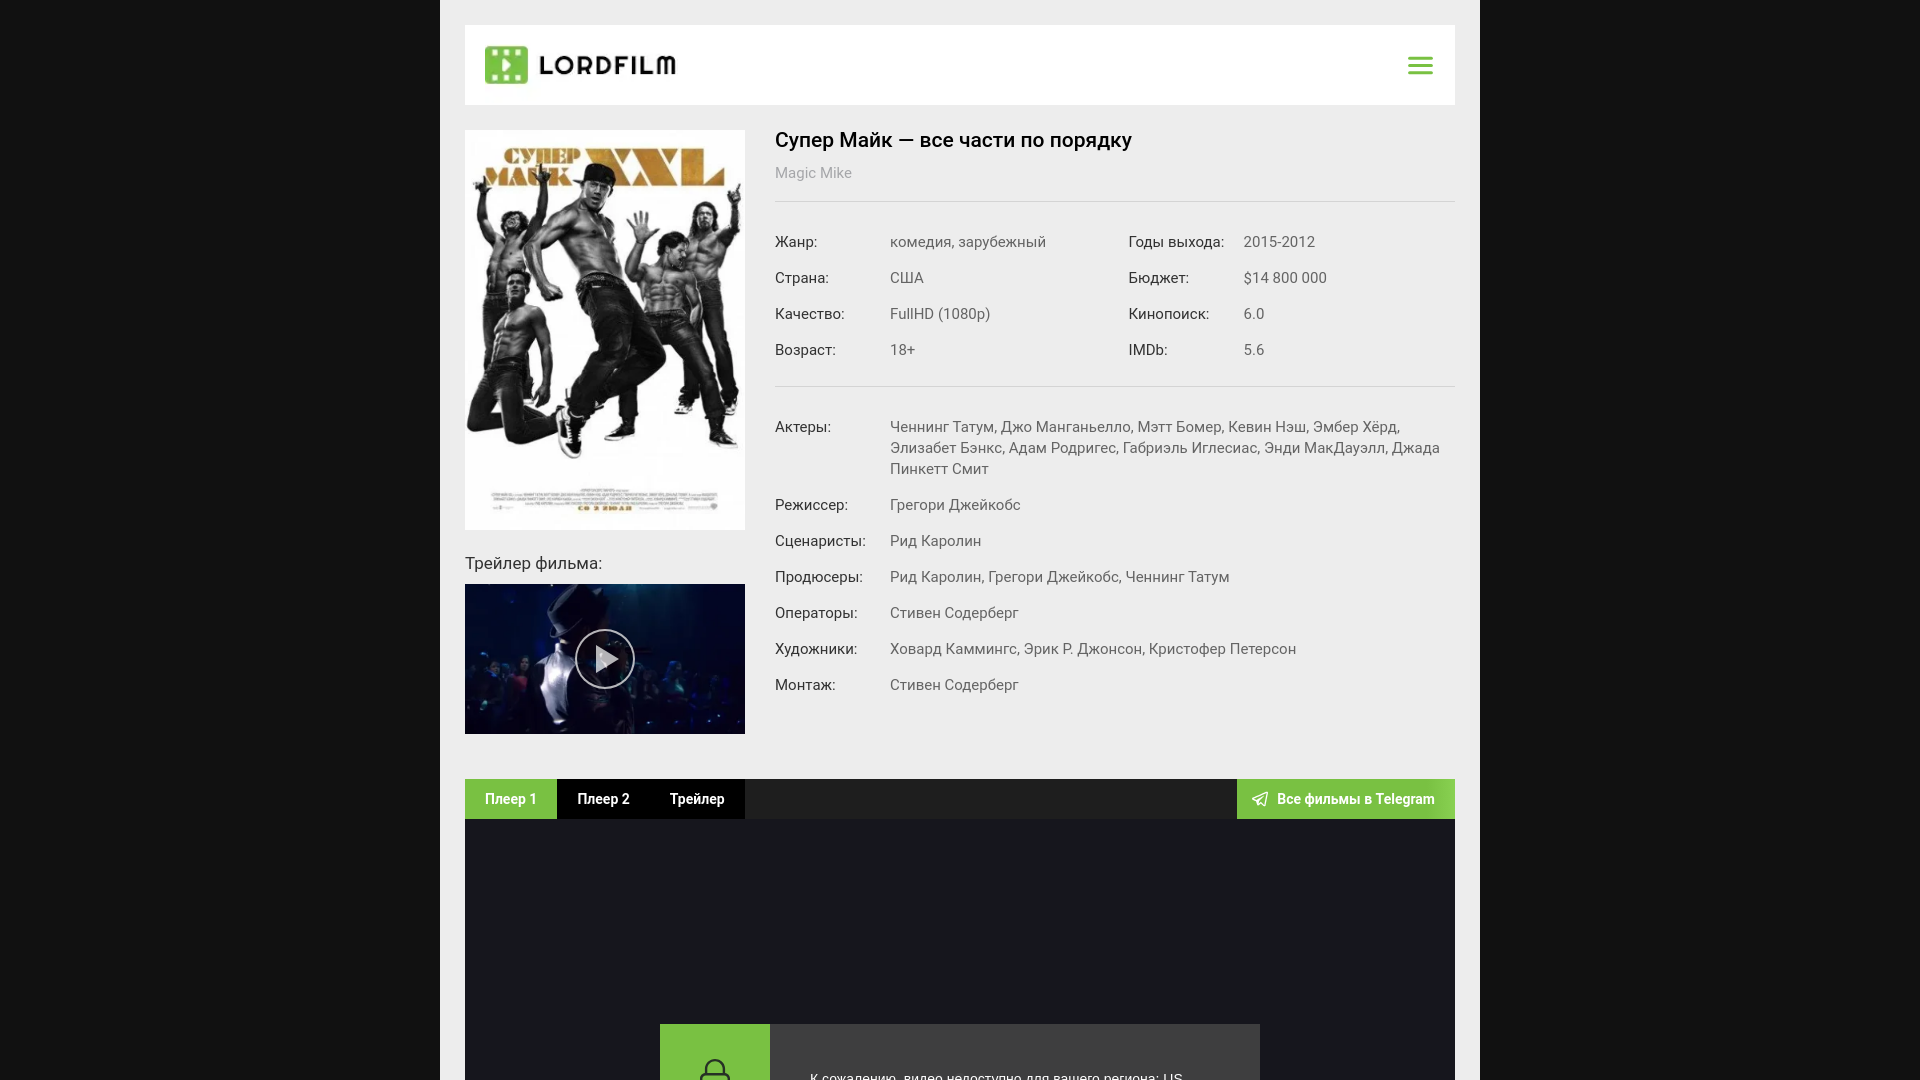Click the country value США

click(907, 278)
